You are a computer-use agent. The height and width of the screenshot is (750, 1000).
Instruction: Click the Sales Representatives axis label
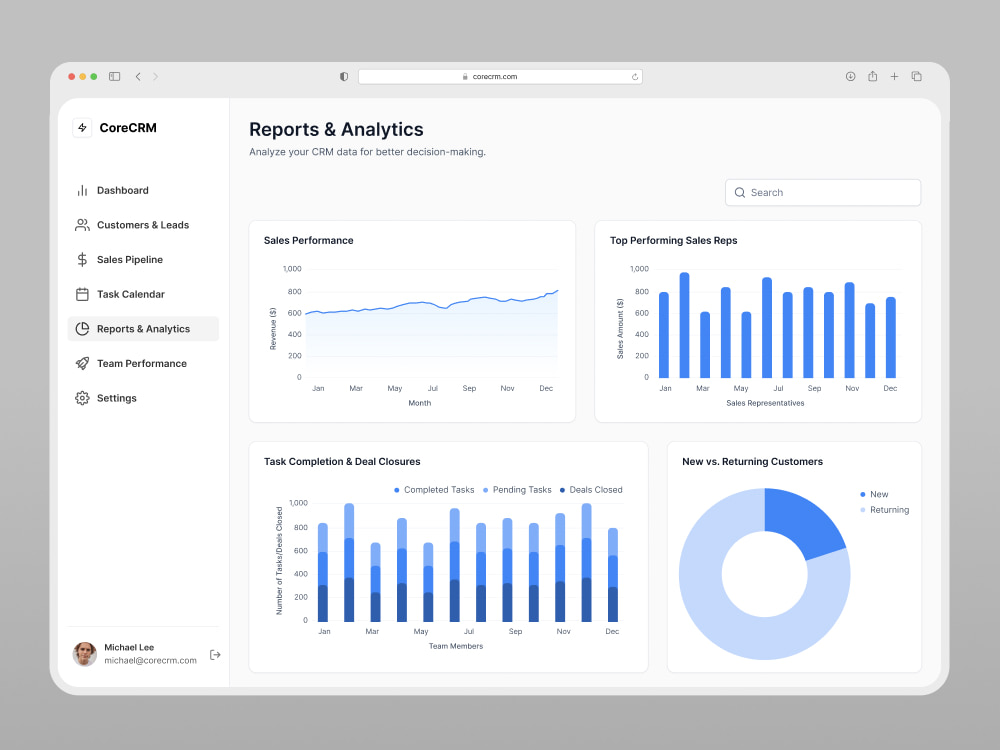765,403
